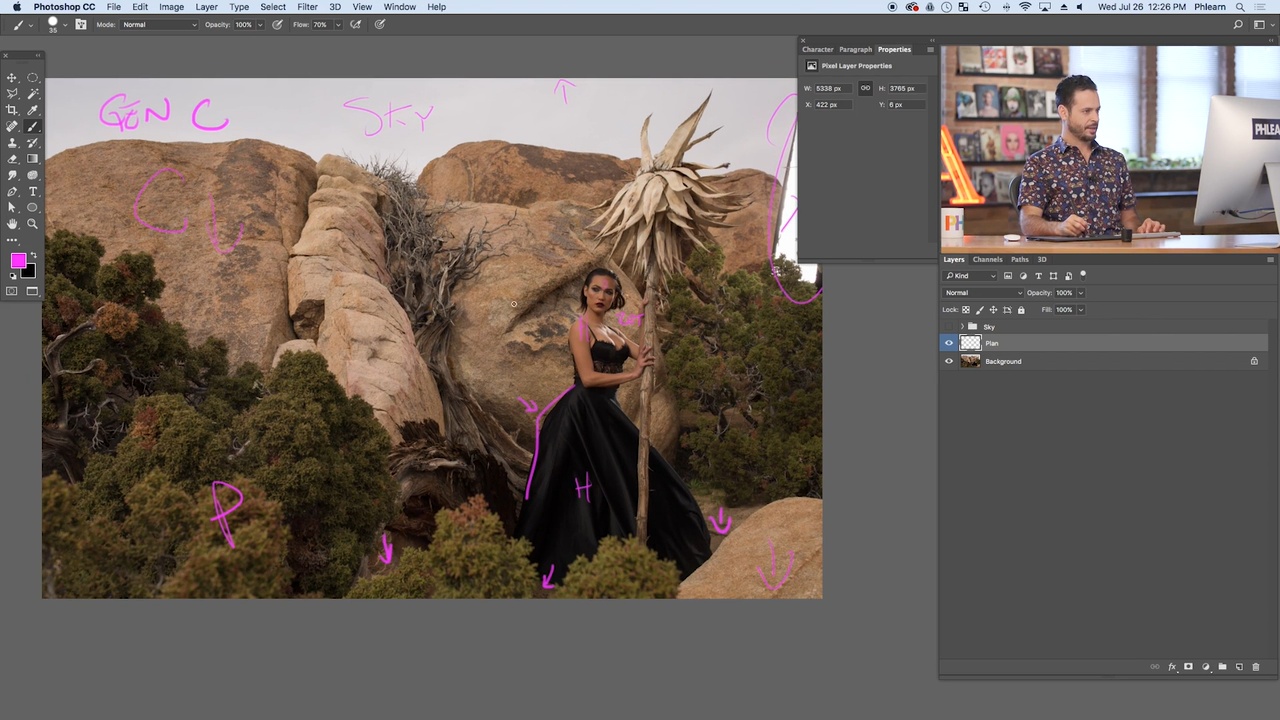This screenshot has width=1280, height=720.
Task: Toggle link between width and height
Action: tap(865, 88)
